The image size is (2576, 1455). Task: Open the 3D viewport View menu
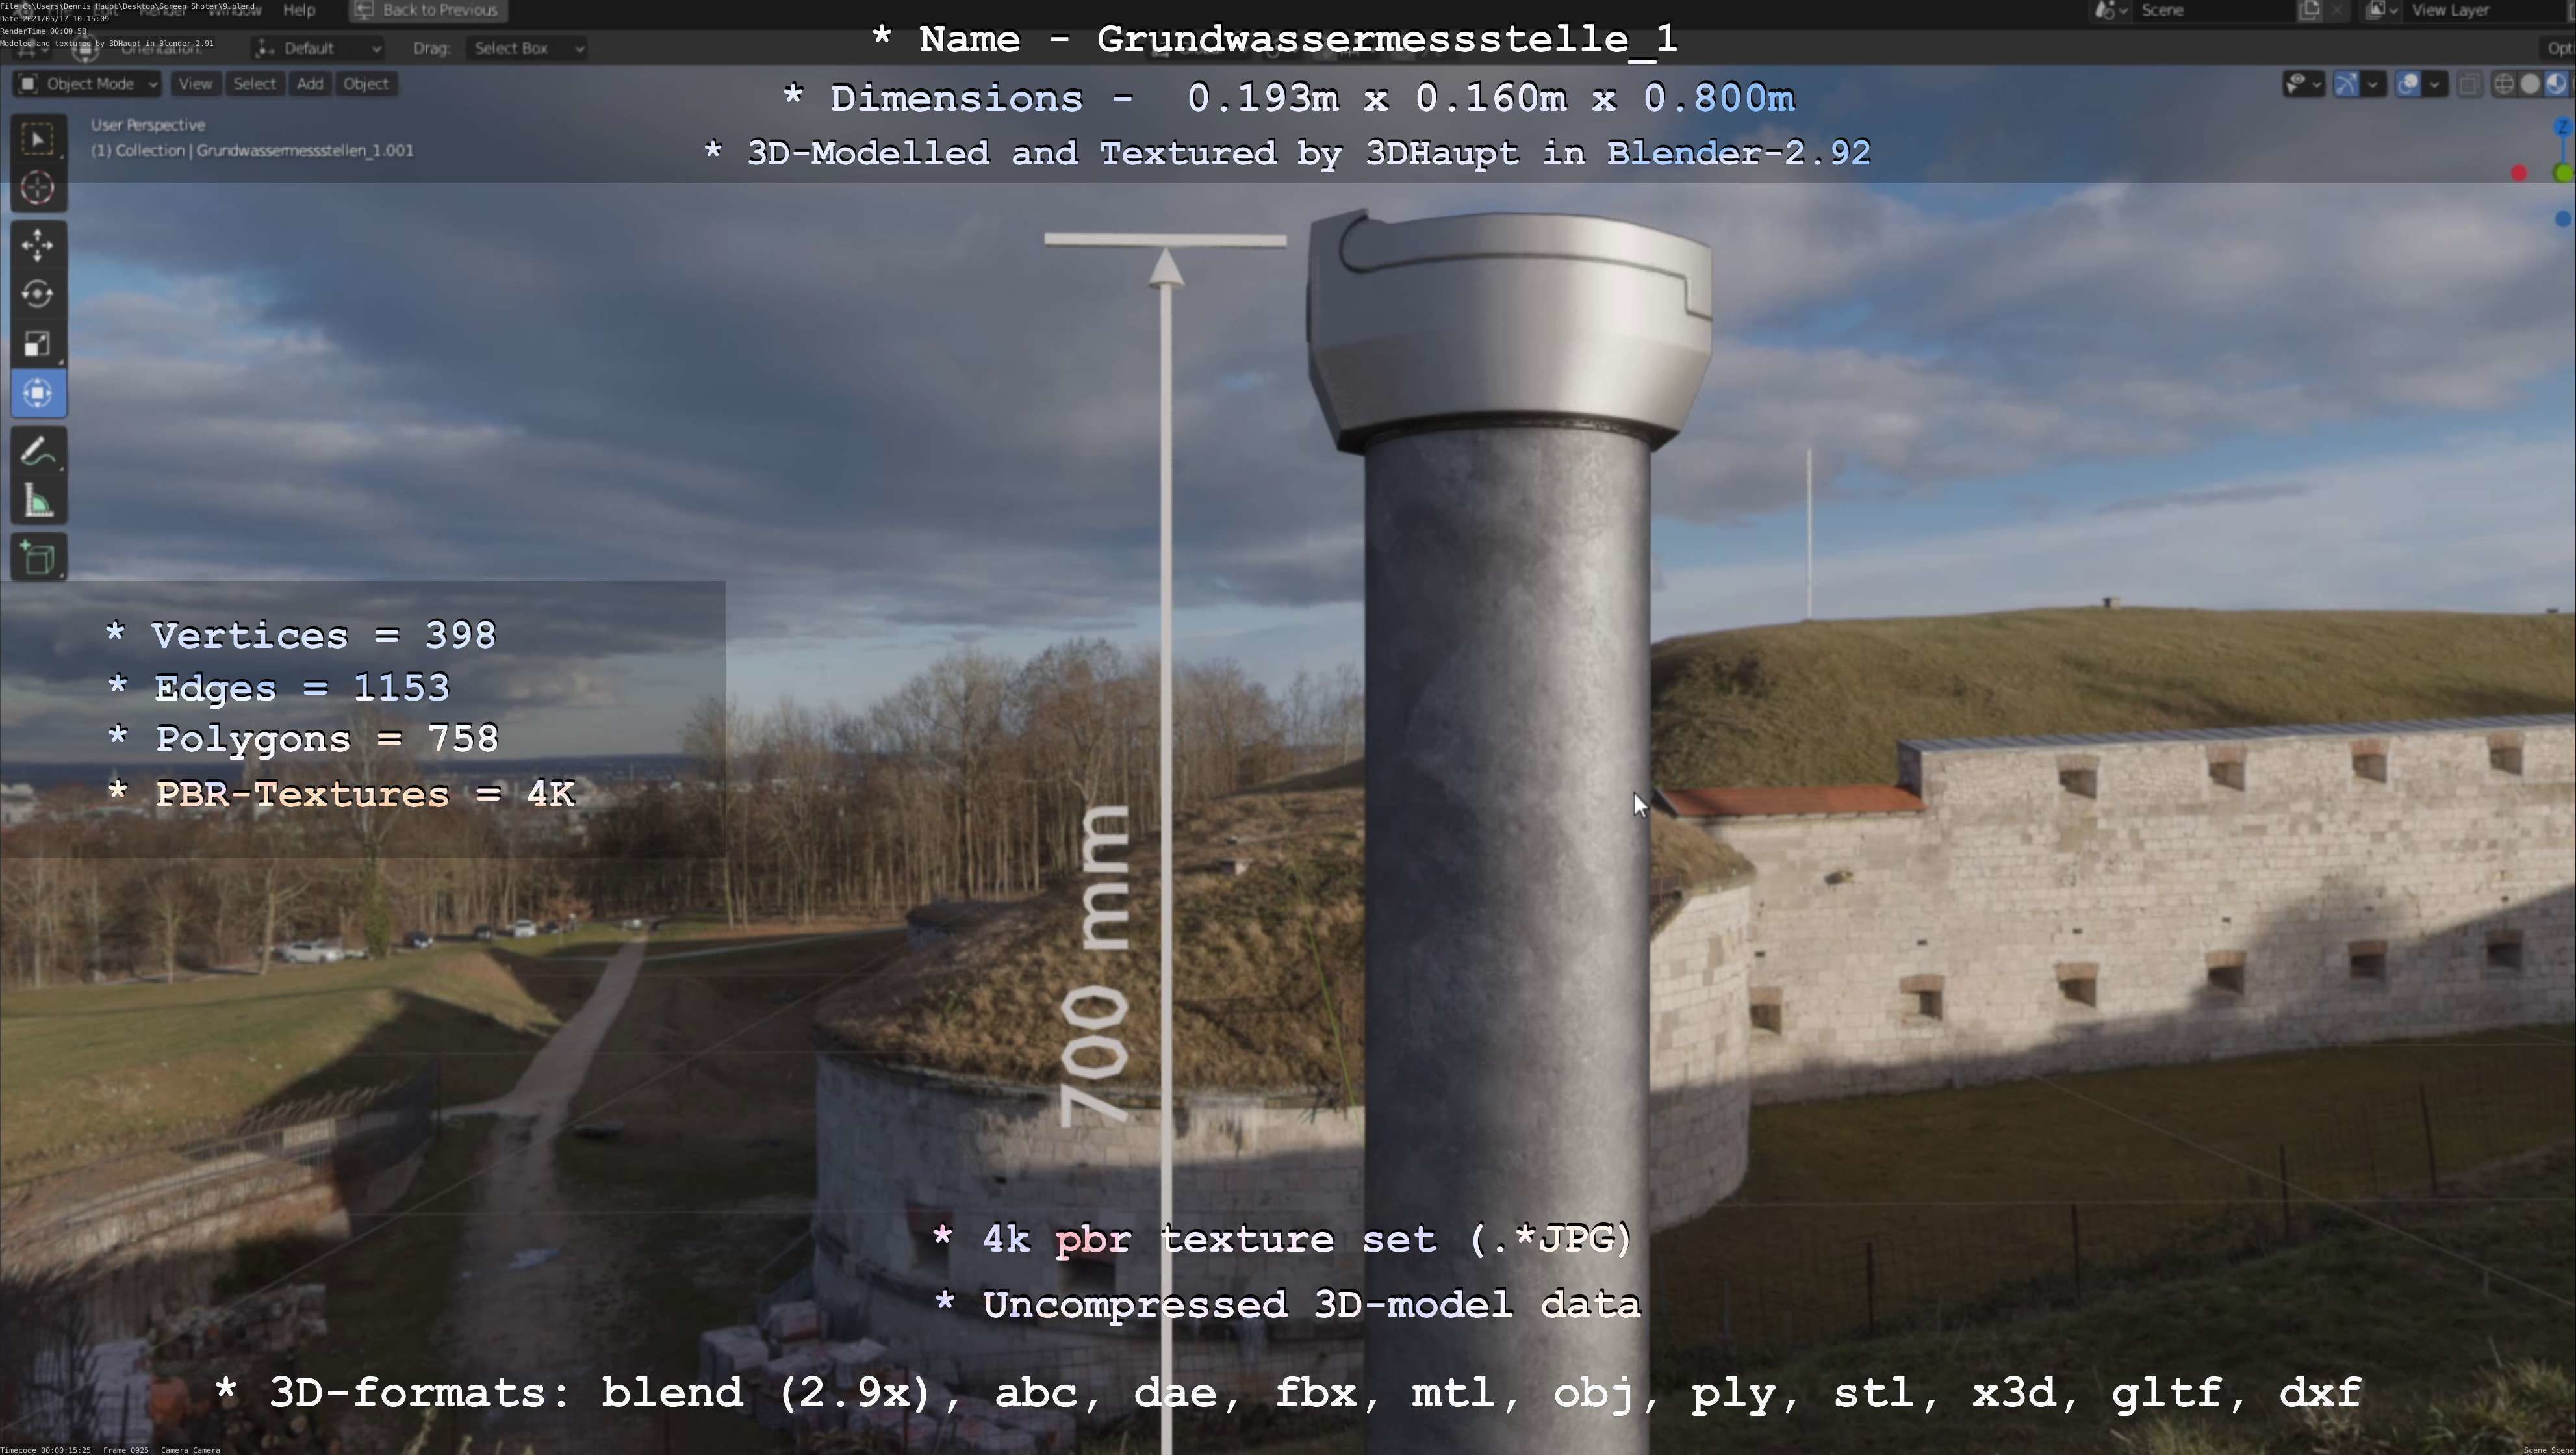(195, 84)
